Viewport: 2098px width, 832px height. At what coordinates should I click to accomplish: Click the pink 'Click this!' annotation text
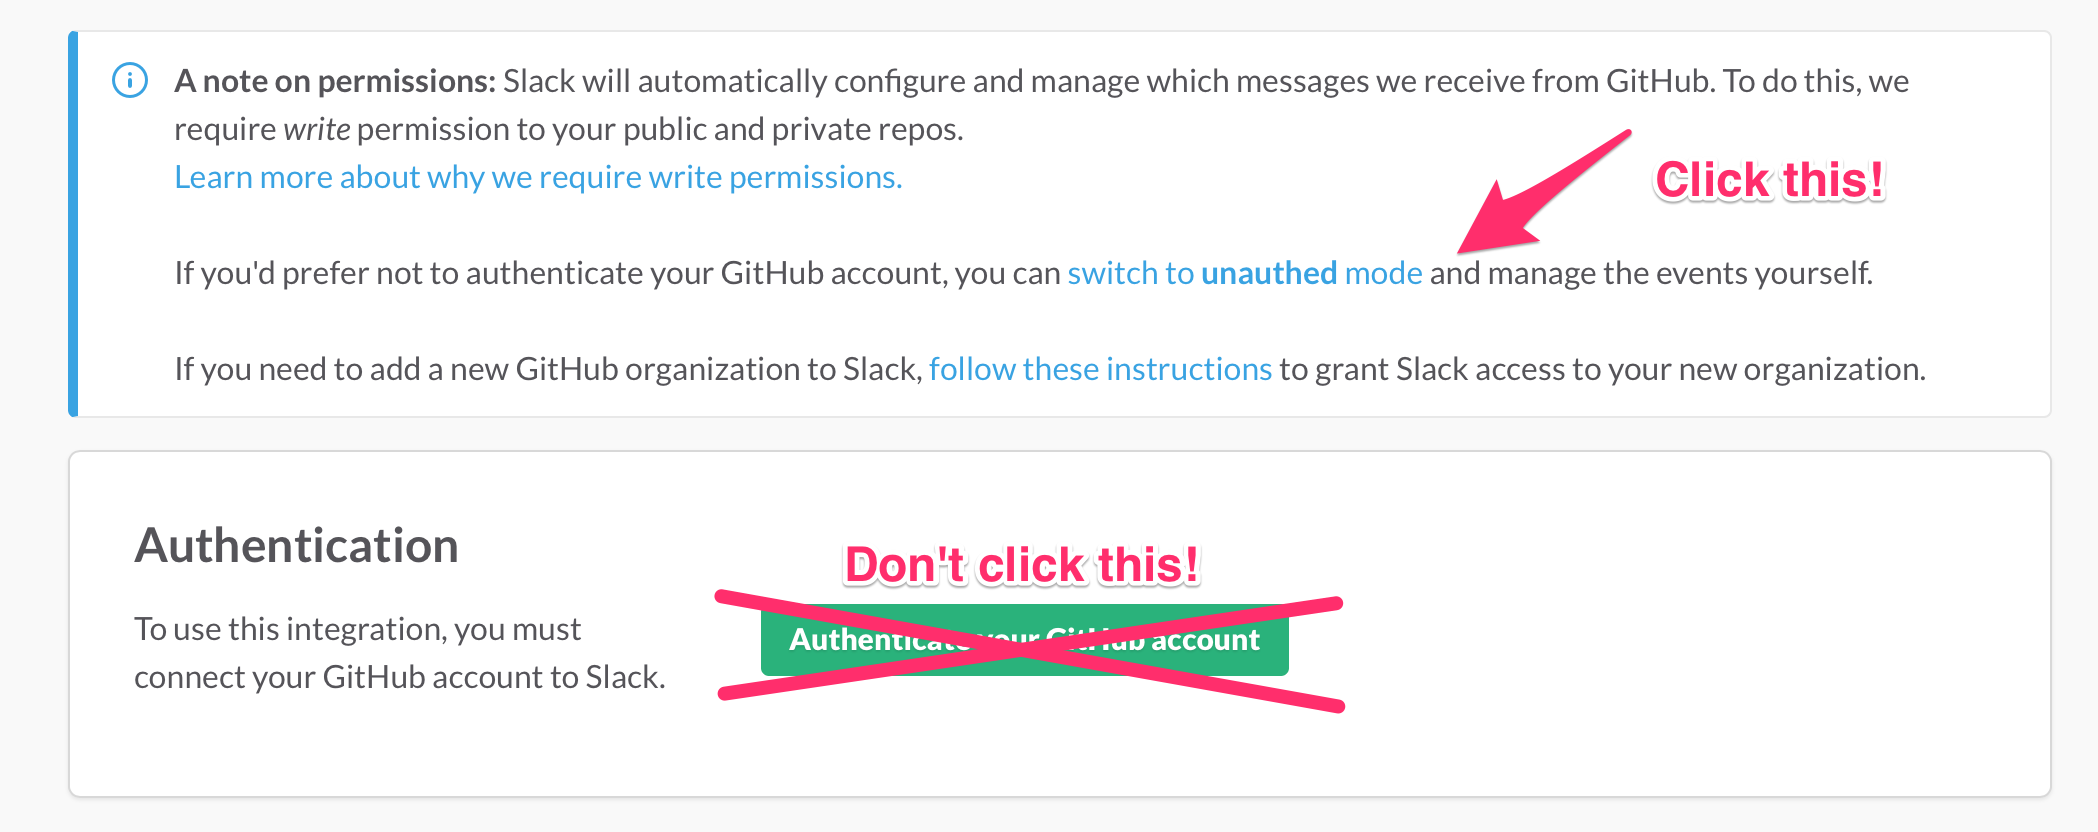1769,181
